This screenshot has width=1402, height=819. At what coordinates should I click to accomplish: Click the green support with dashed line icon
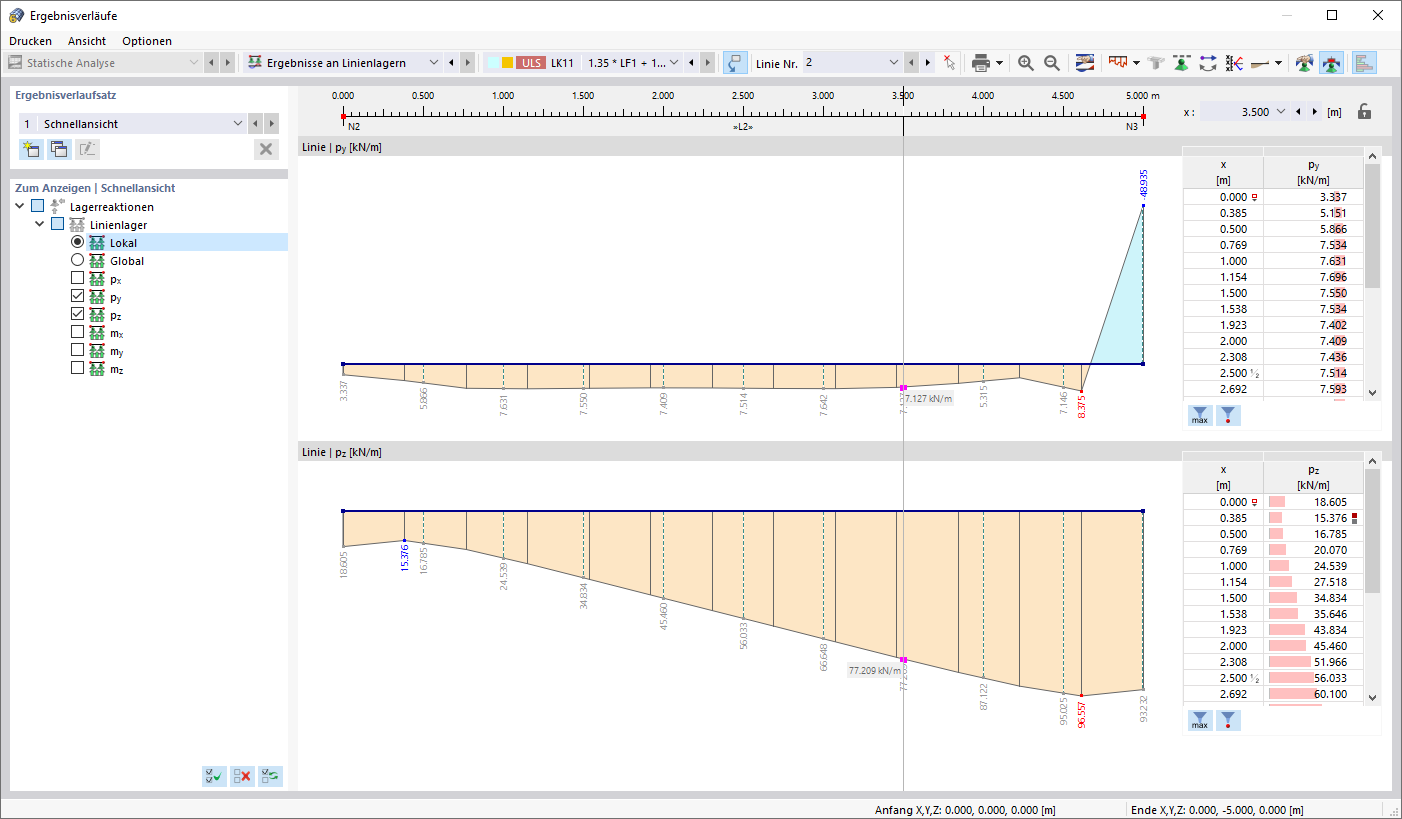(1182, 62)
